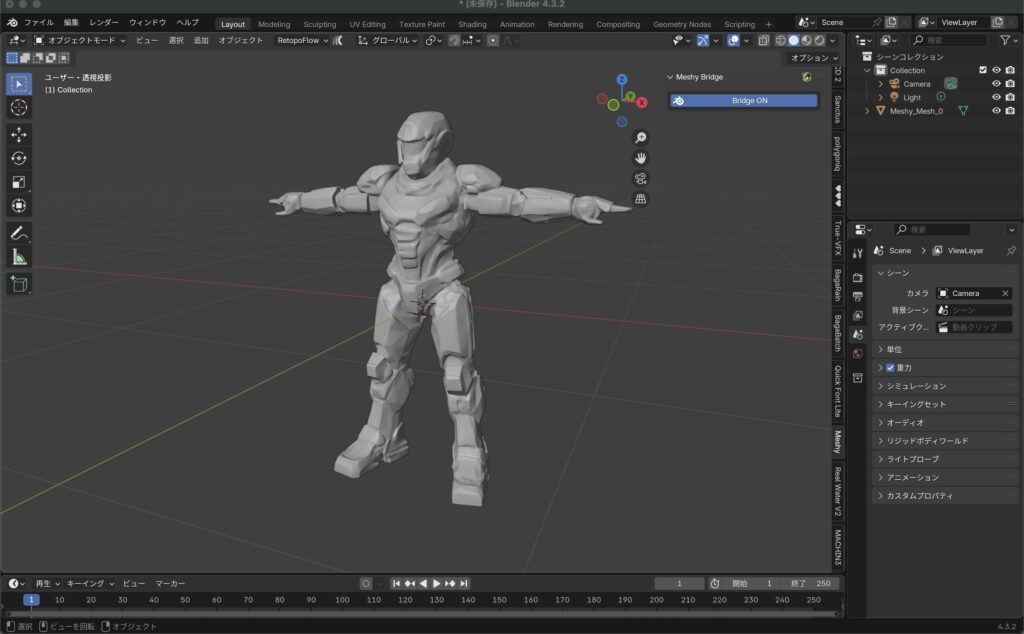Screen dimensions: 1024x634
Task: Select the Cursor tool
Action: pyautogui.click(x=19, y=108)
